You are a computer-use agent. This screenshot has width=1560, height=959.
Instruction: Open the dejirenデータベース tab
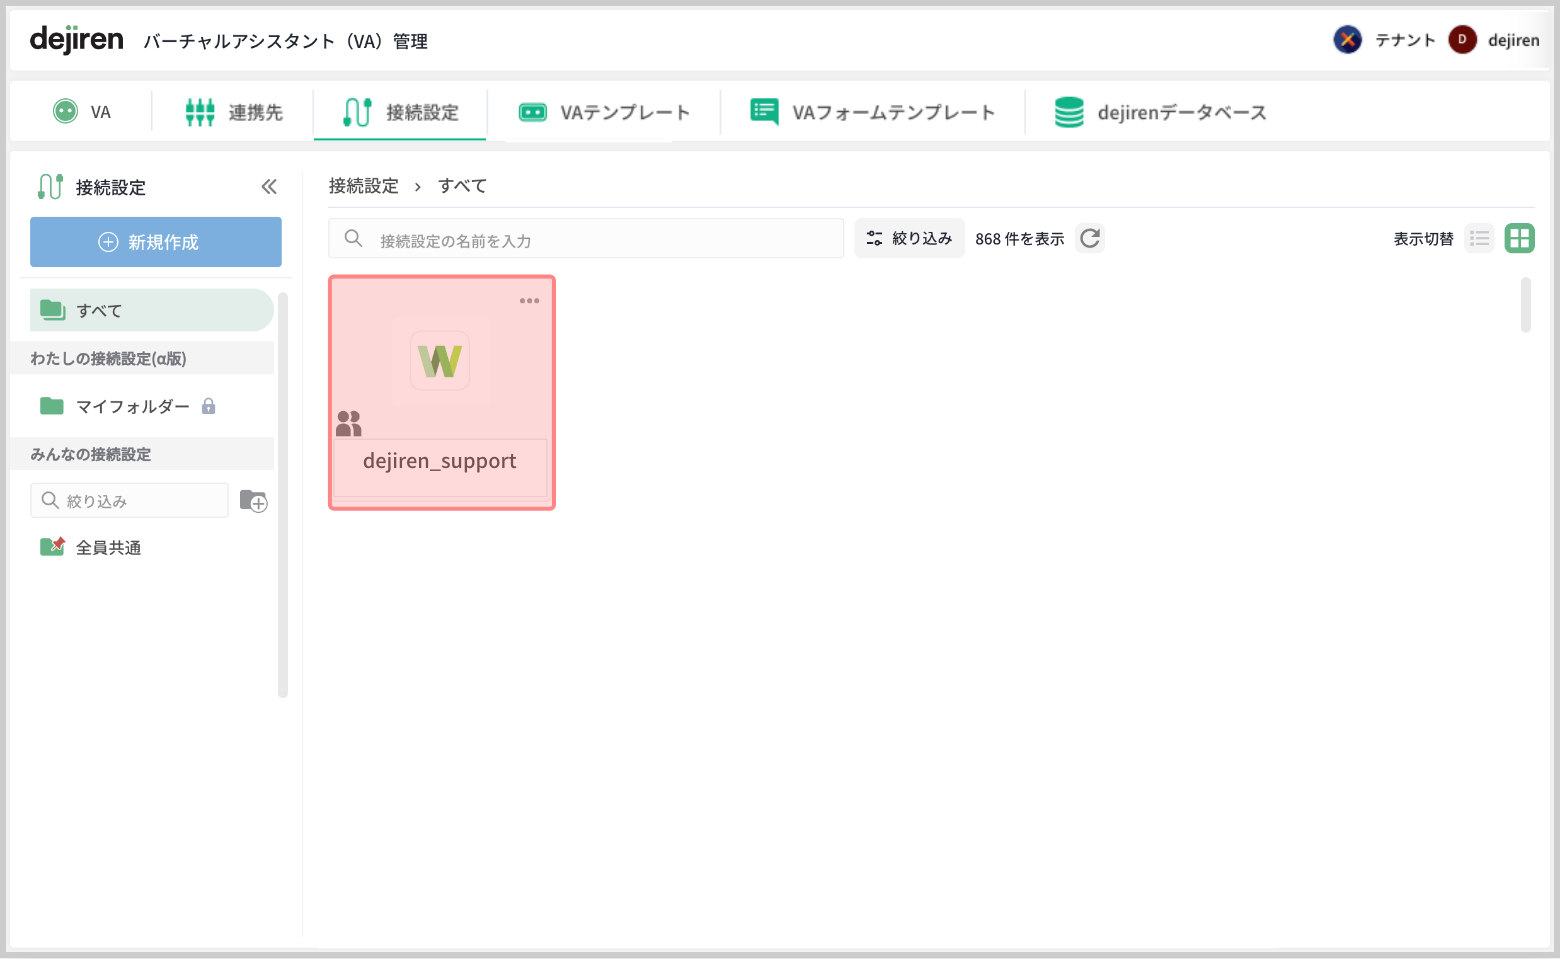tap(1160, 112)
